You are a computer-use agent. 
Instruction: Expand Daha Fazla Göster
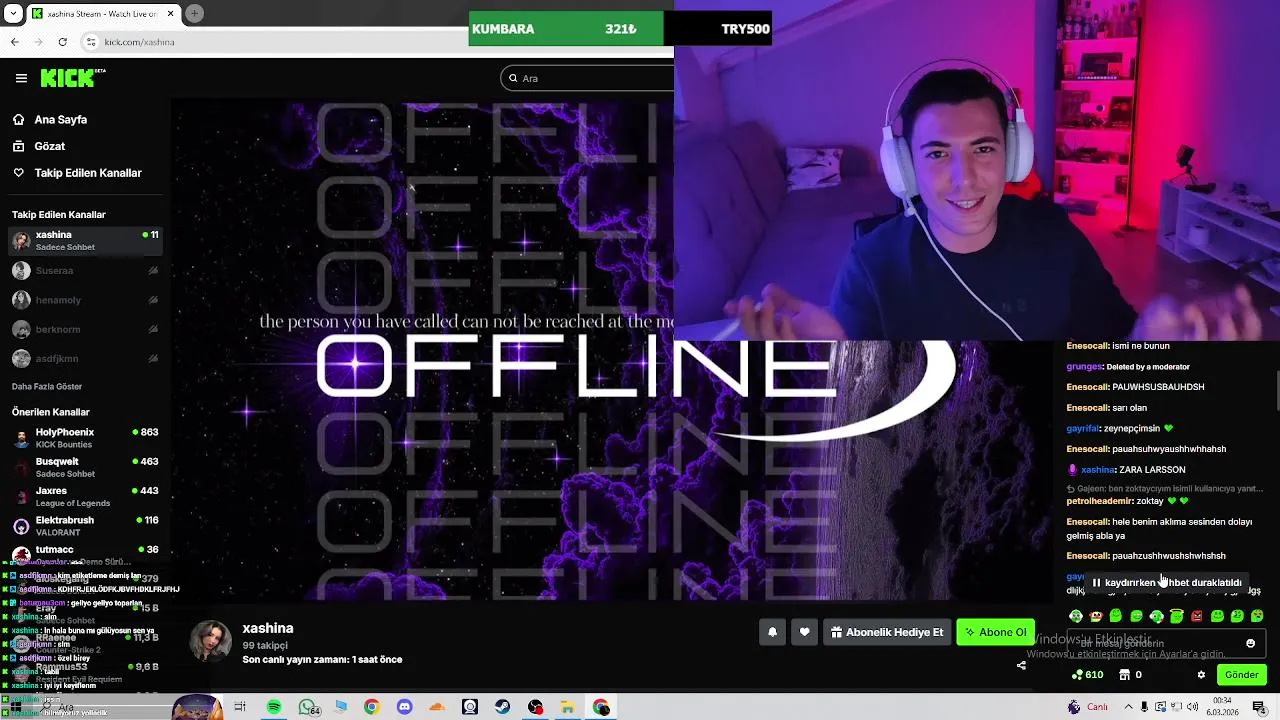pos(47,386)
